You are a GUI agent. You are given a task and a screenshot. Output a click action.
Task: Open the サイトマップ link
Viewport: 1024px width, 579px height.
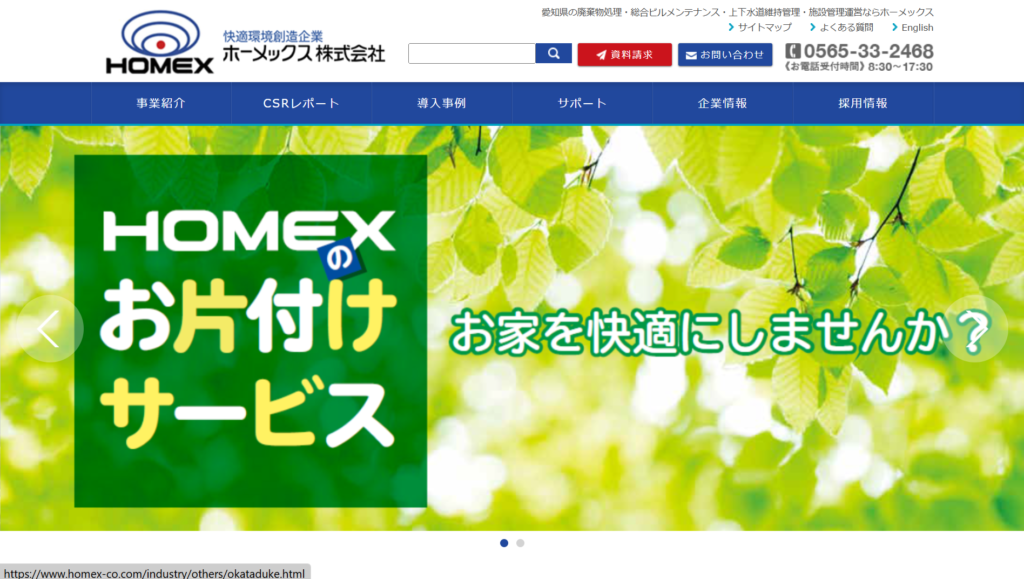764,28
